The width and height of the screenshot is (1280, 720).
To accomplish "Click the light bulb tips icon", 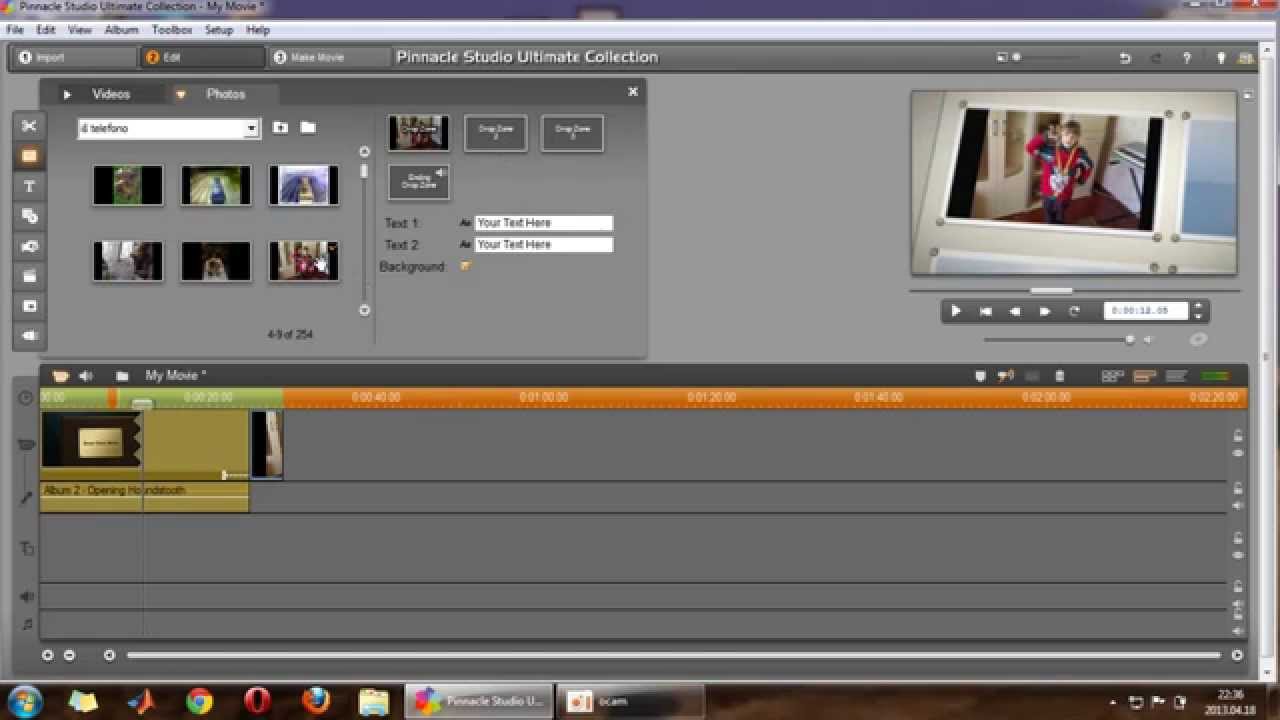I will click(1221, 58).
